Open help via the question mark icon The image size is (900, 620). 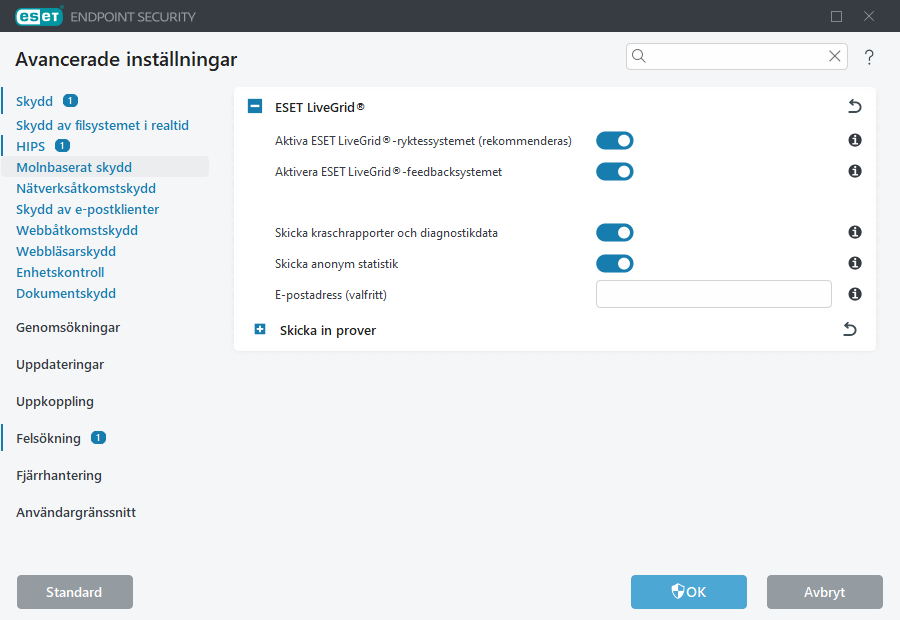pyautogui.click(x=869, y=57)
